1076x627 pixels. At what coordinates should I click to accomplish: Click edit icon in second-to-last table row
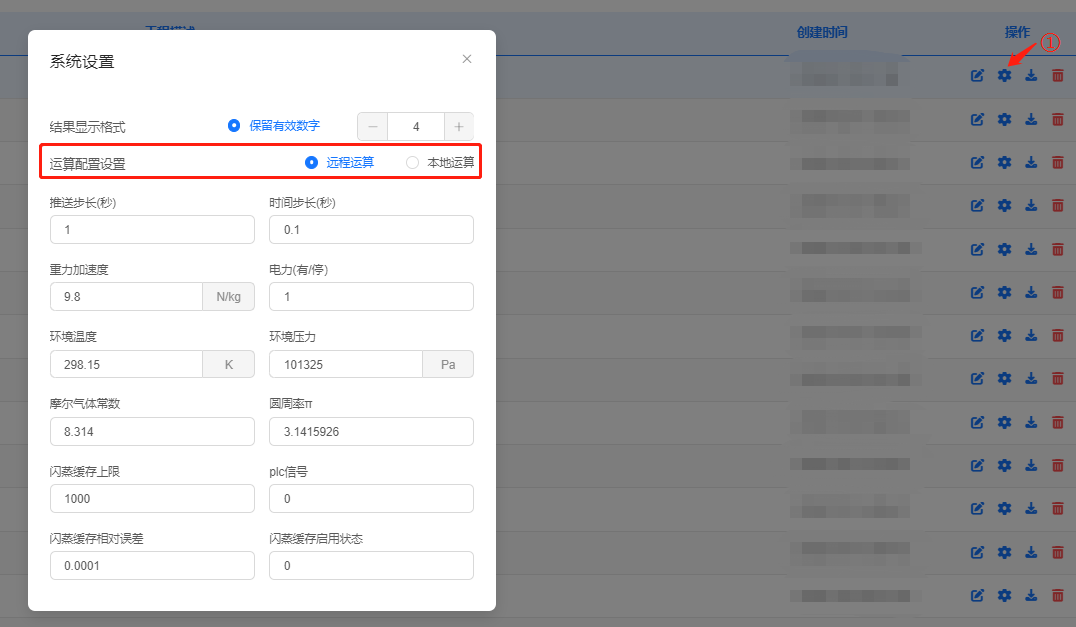click(x=977, y=552)
